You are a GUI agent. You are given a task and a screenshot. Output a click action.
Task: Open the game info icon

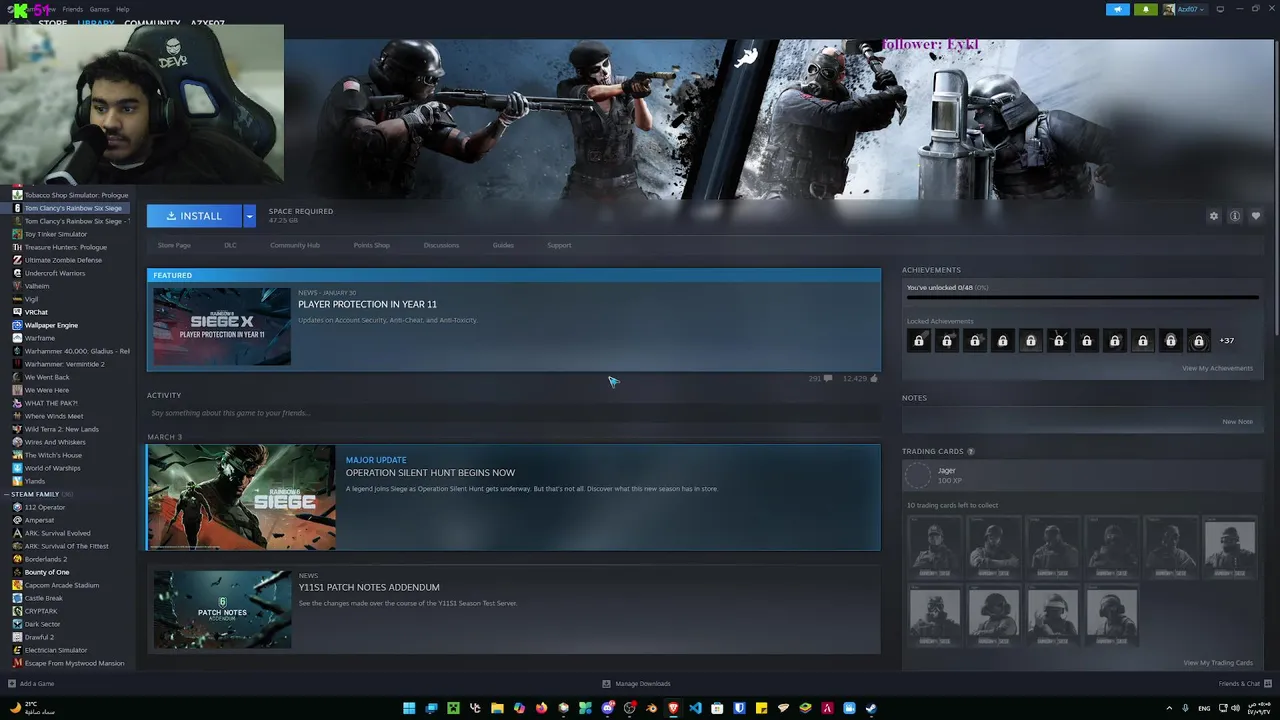coord(1235,216)
